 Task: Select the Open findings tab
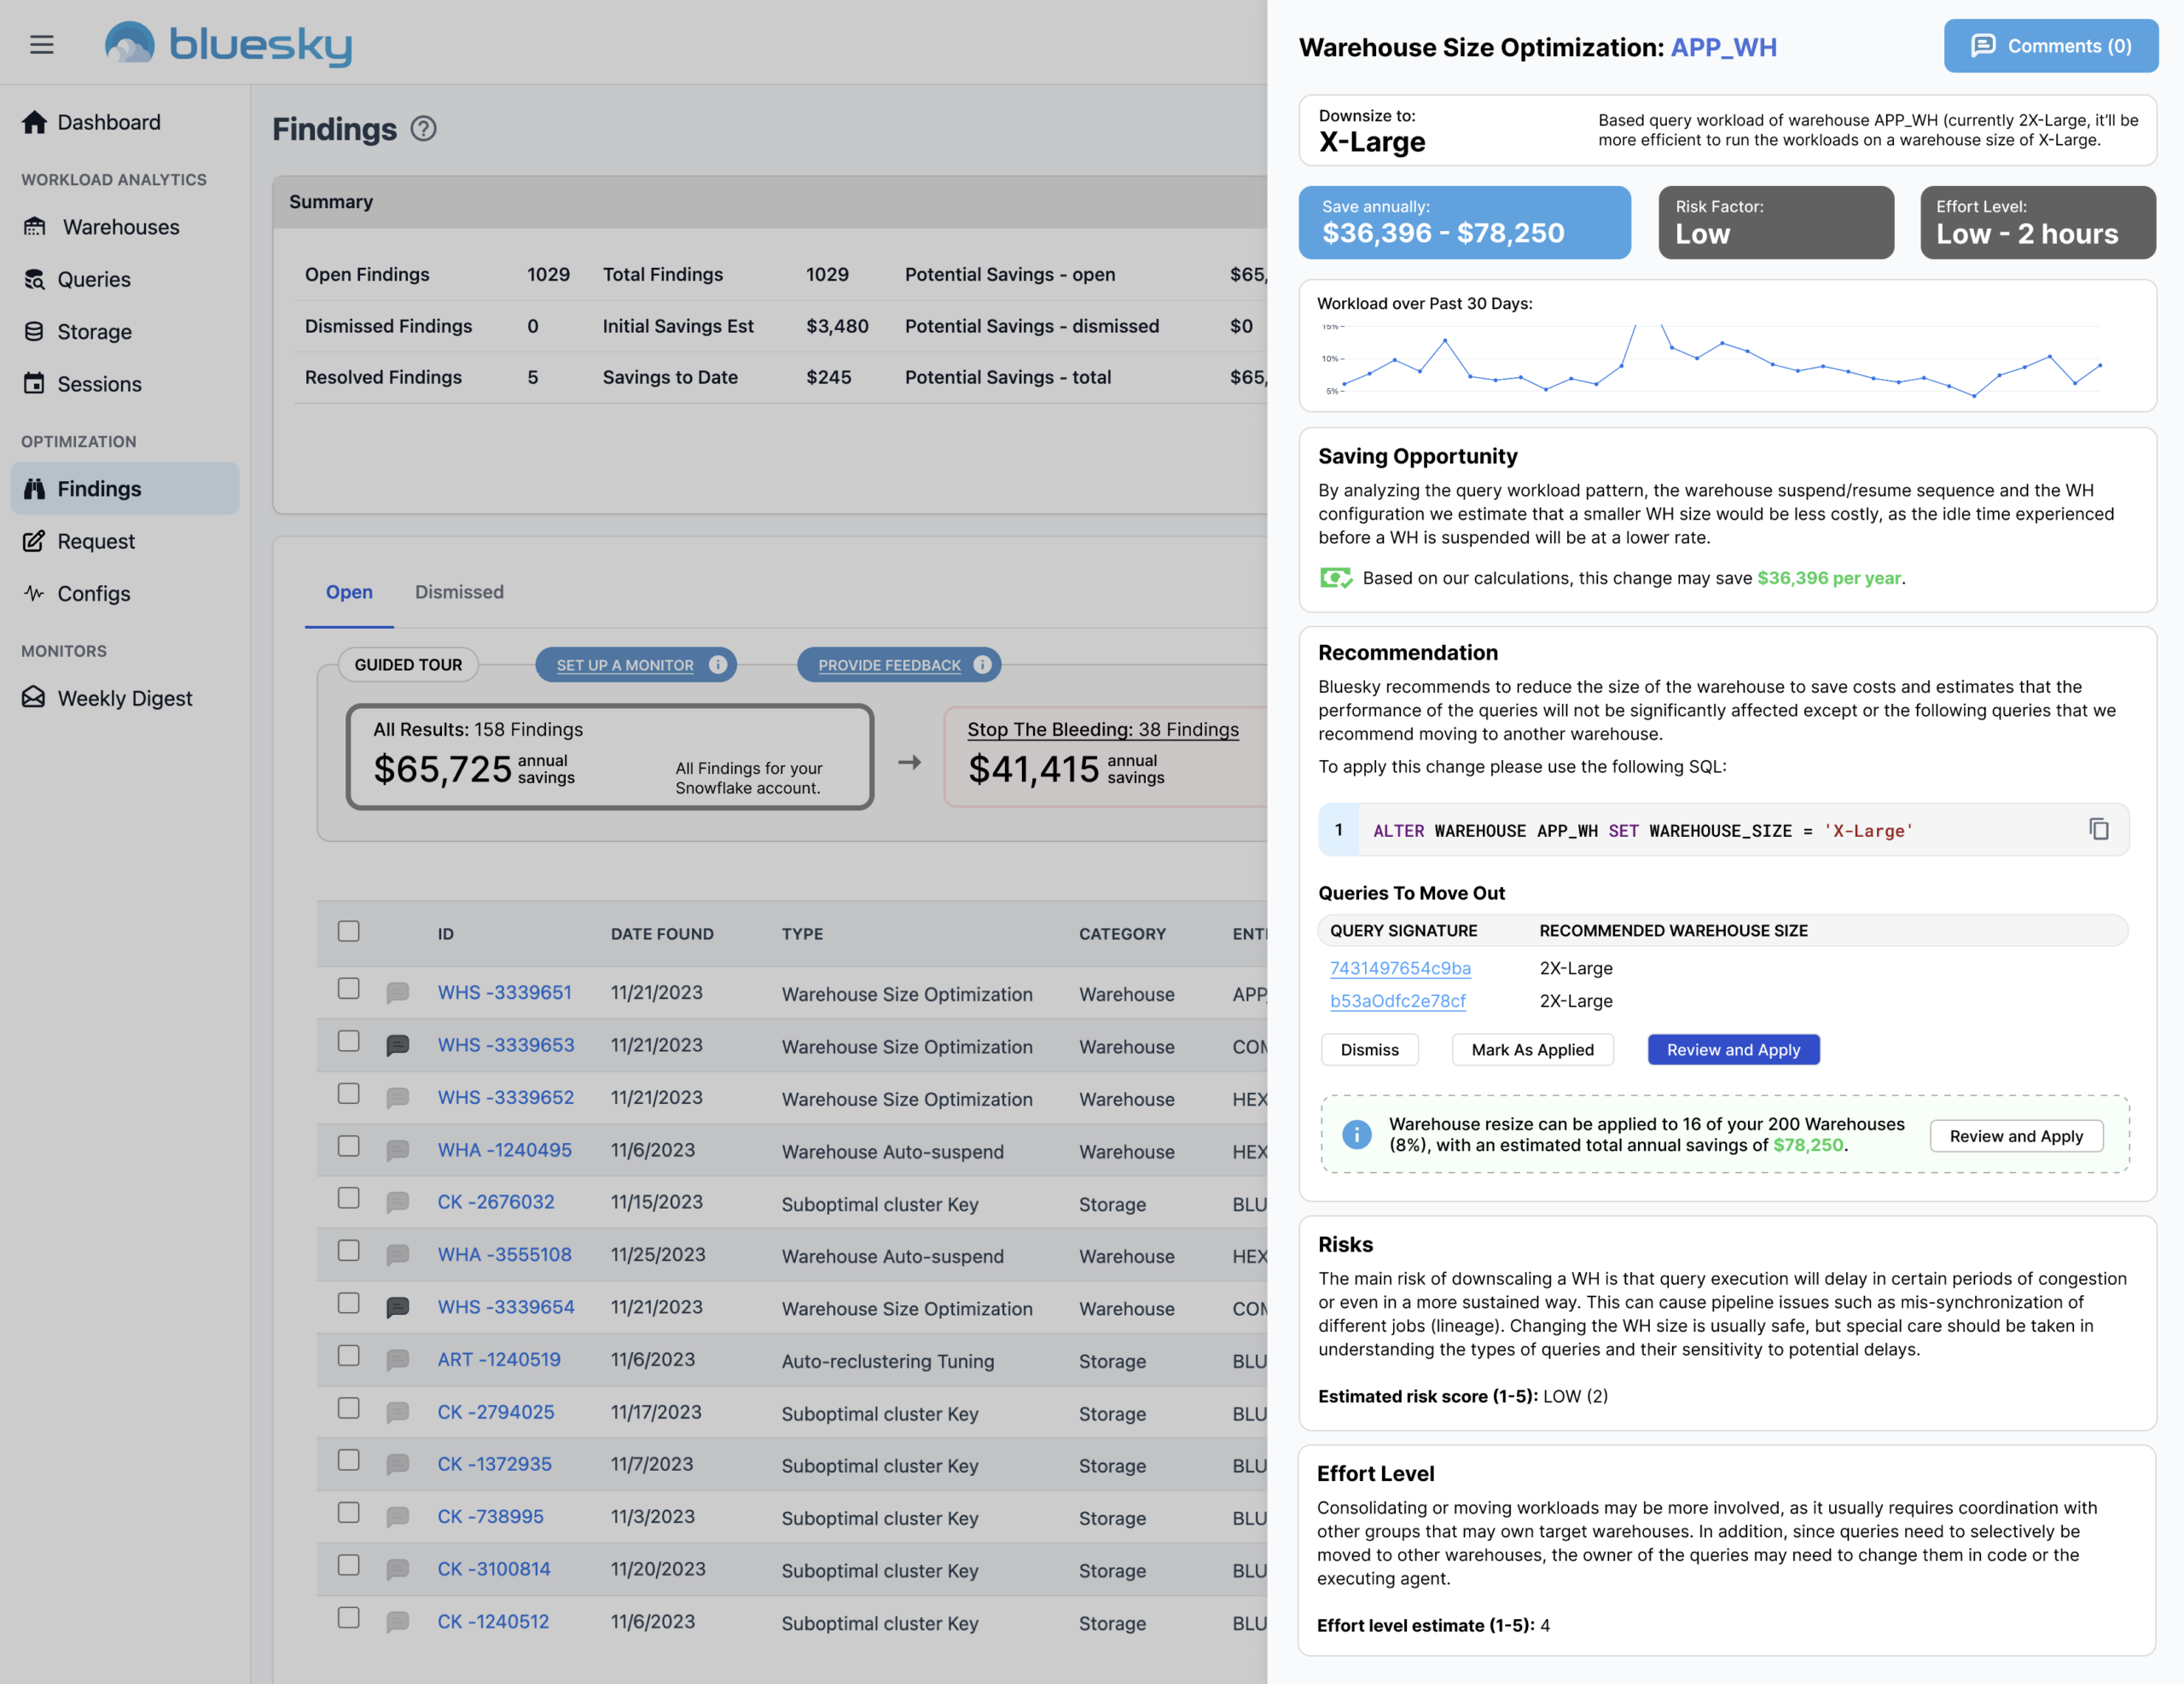coord(349,592)
